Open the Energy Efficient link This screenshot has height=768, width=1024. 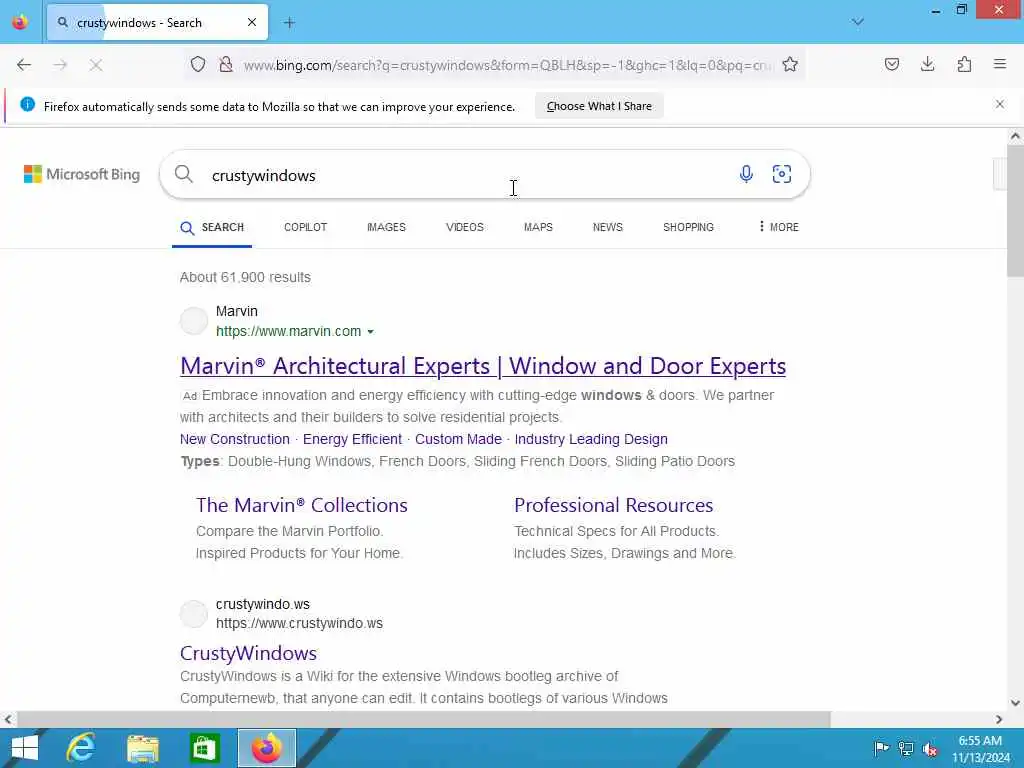pyautogui.click(x=352, y=439)
